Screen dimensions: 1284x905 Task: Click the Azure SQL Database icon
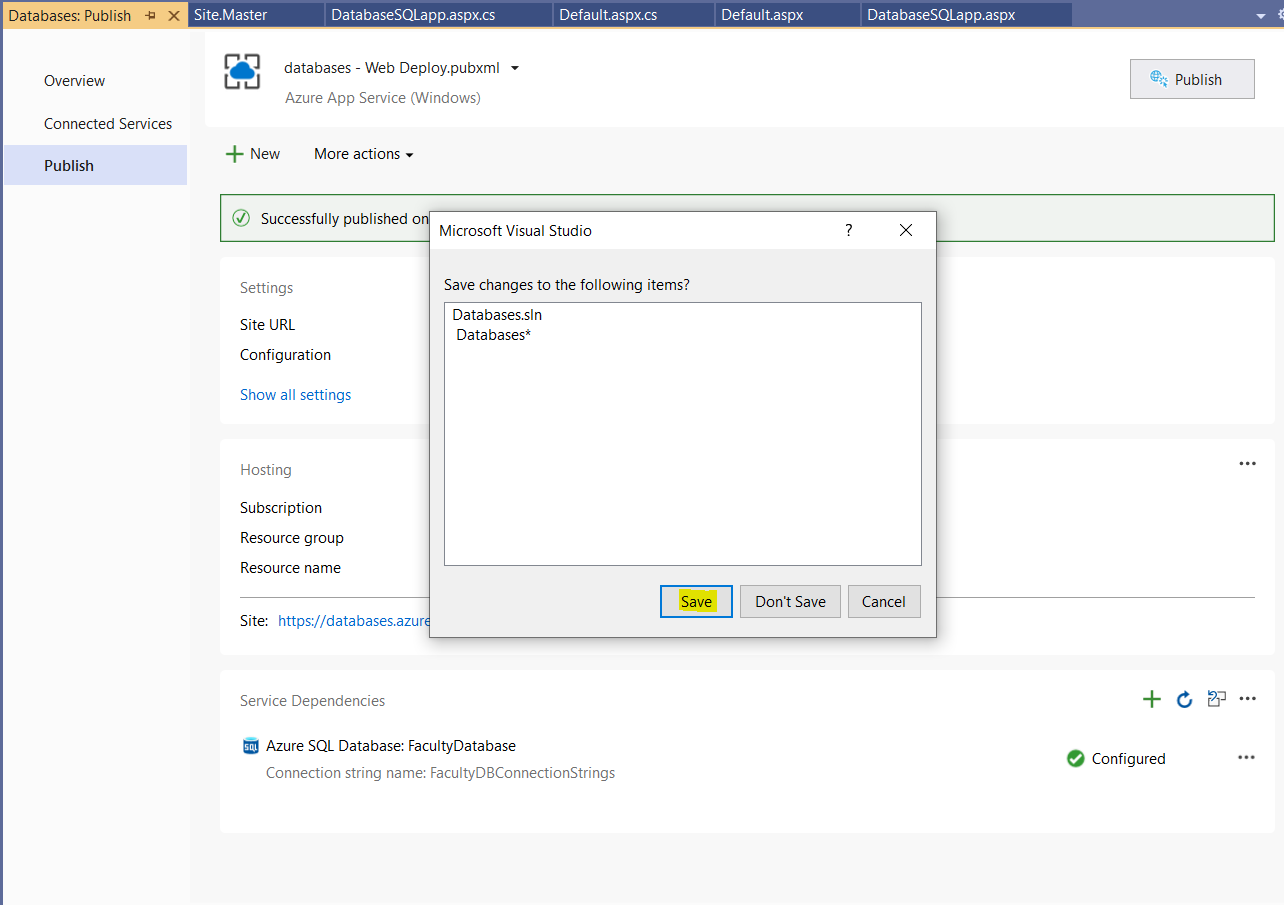pyautogui.click(x=251, y=745)
